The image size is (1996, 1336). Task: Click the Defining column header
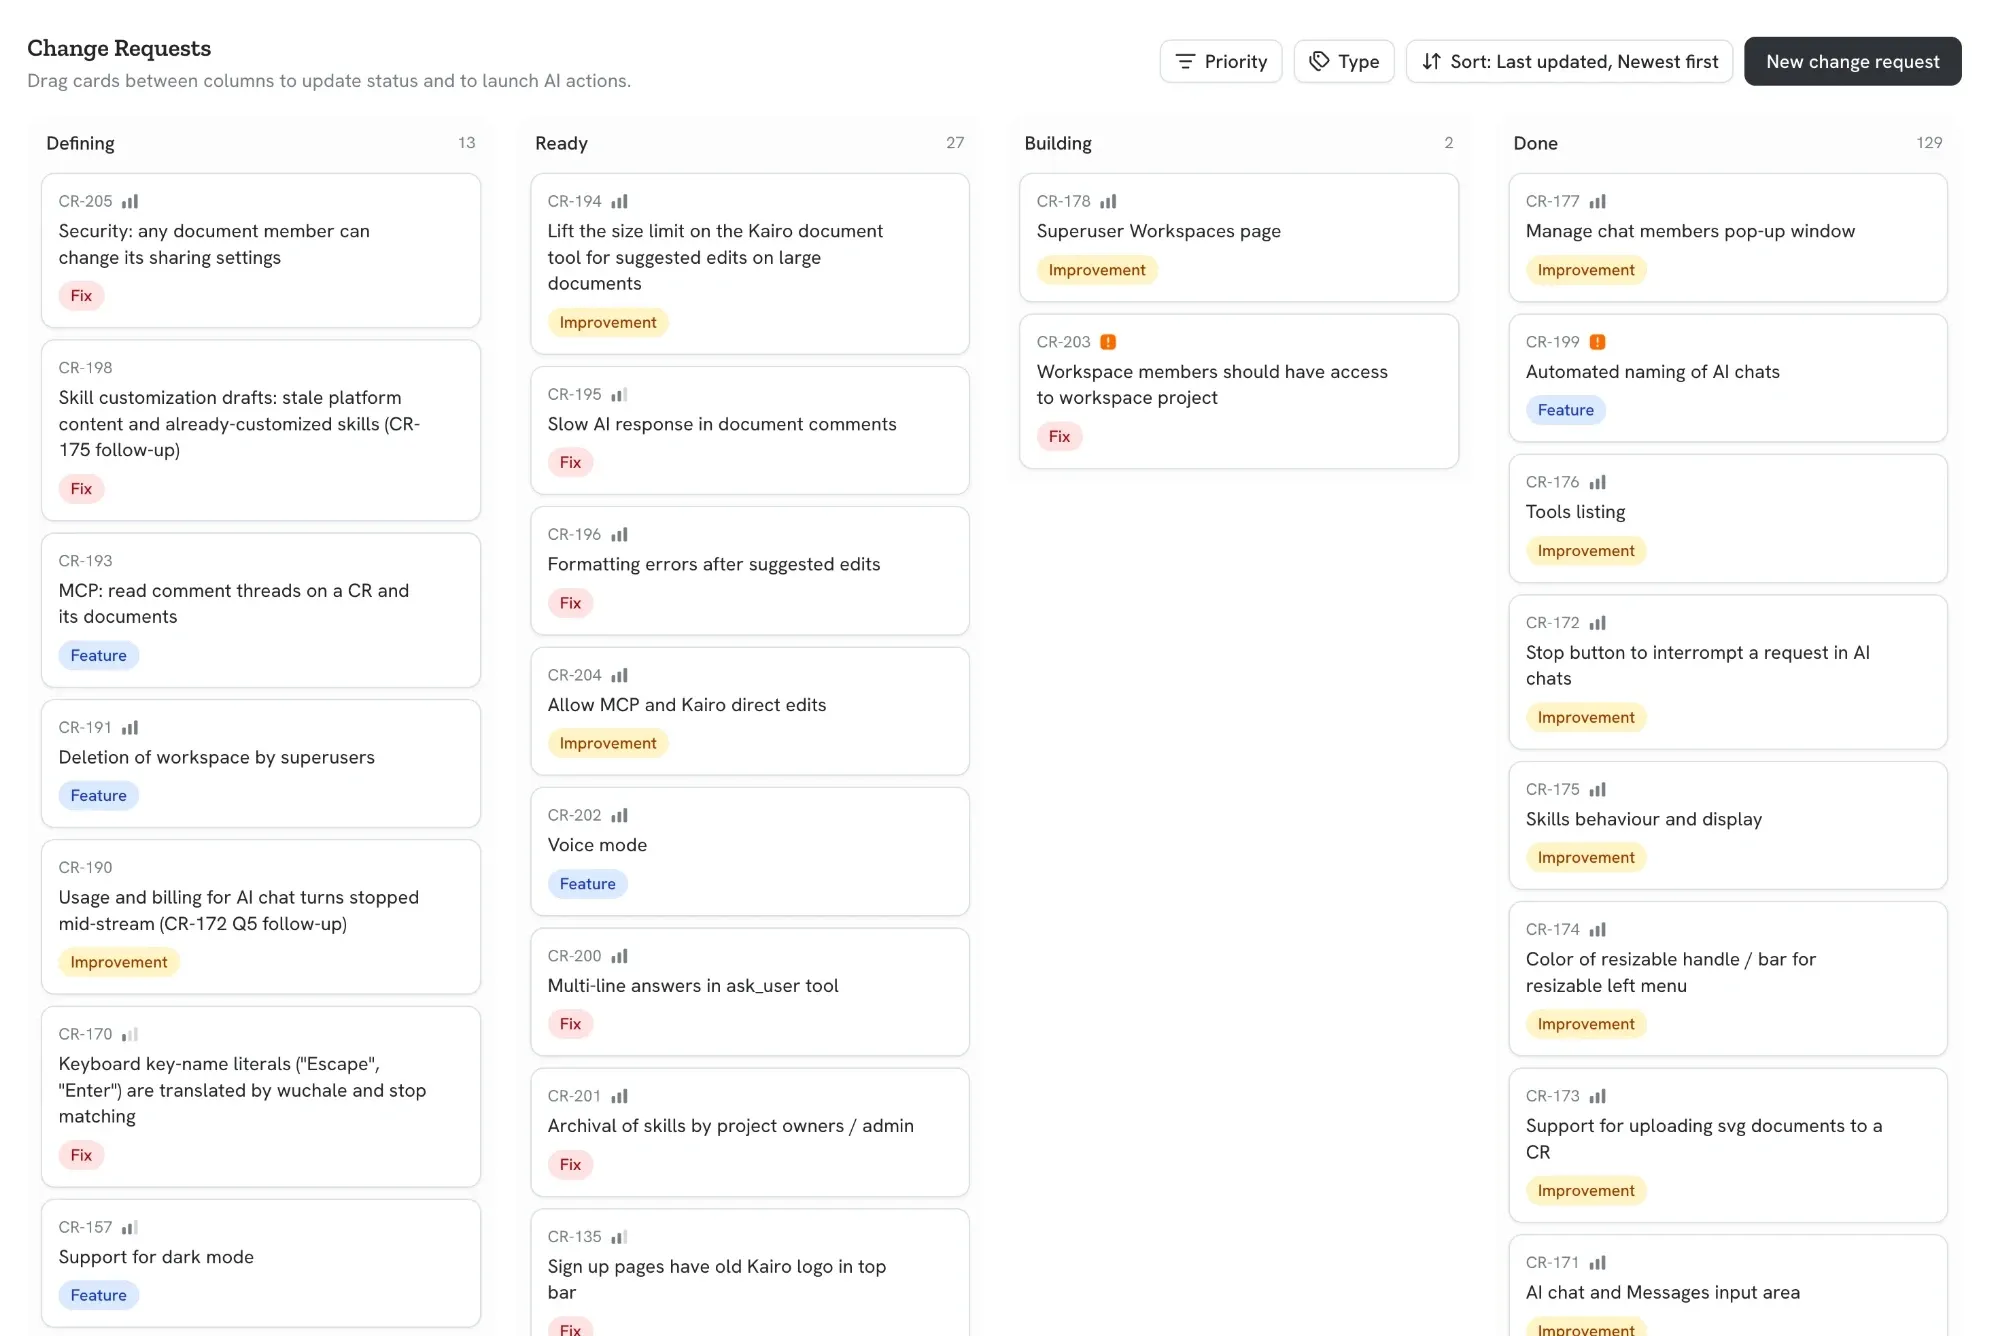click(80, 143)
